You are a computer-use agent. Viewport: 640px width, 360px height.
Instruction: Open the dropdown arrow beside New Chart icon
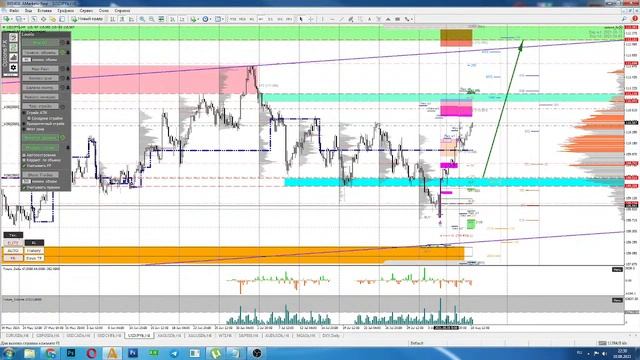(11, 19)
